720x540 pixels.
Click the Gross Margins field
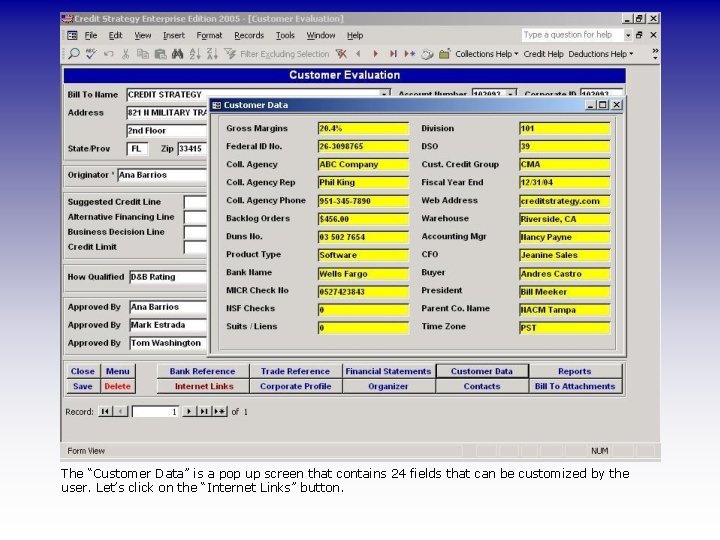363,128
